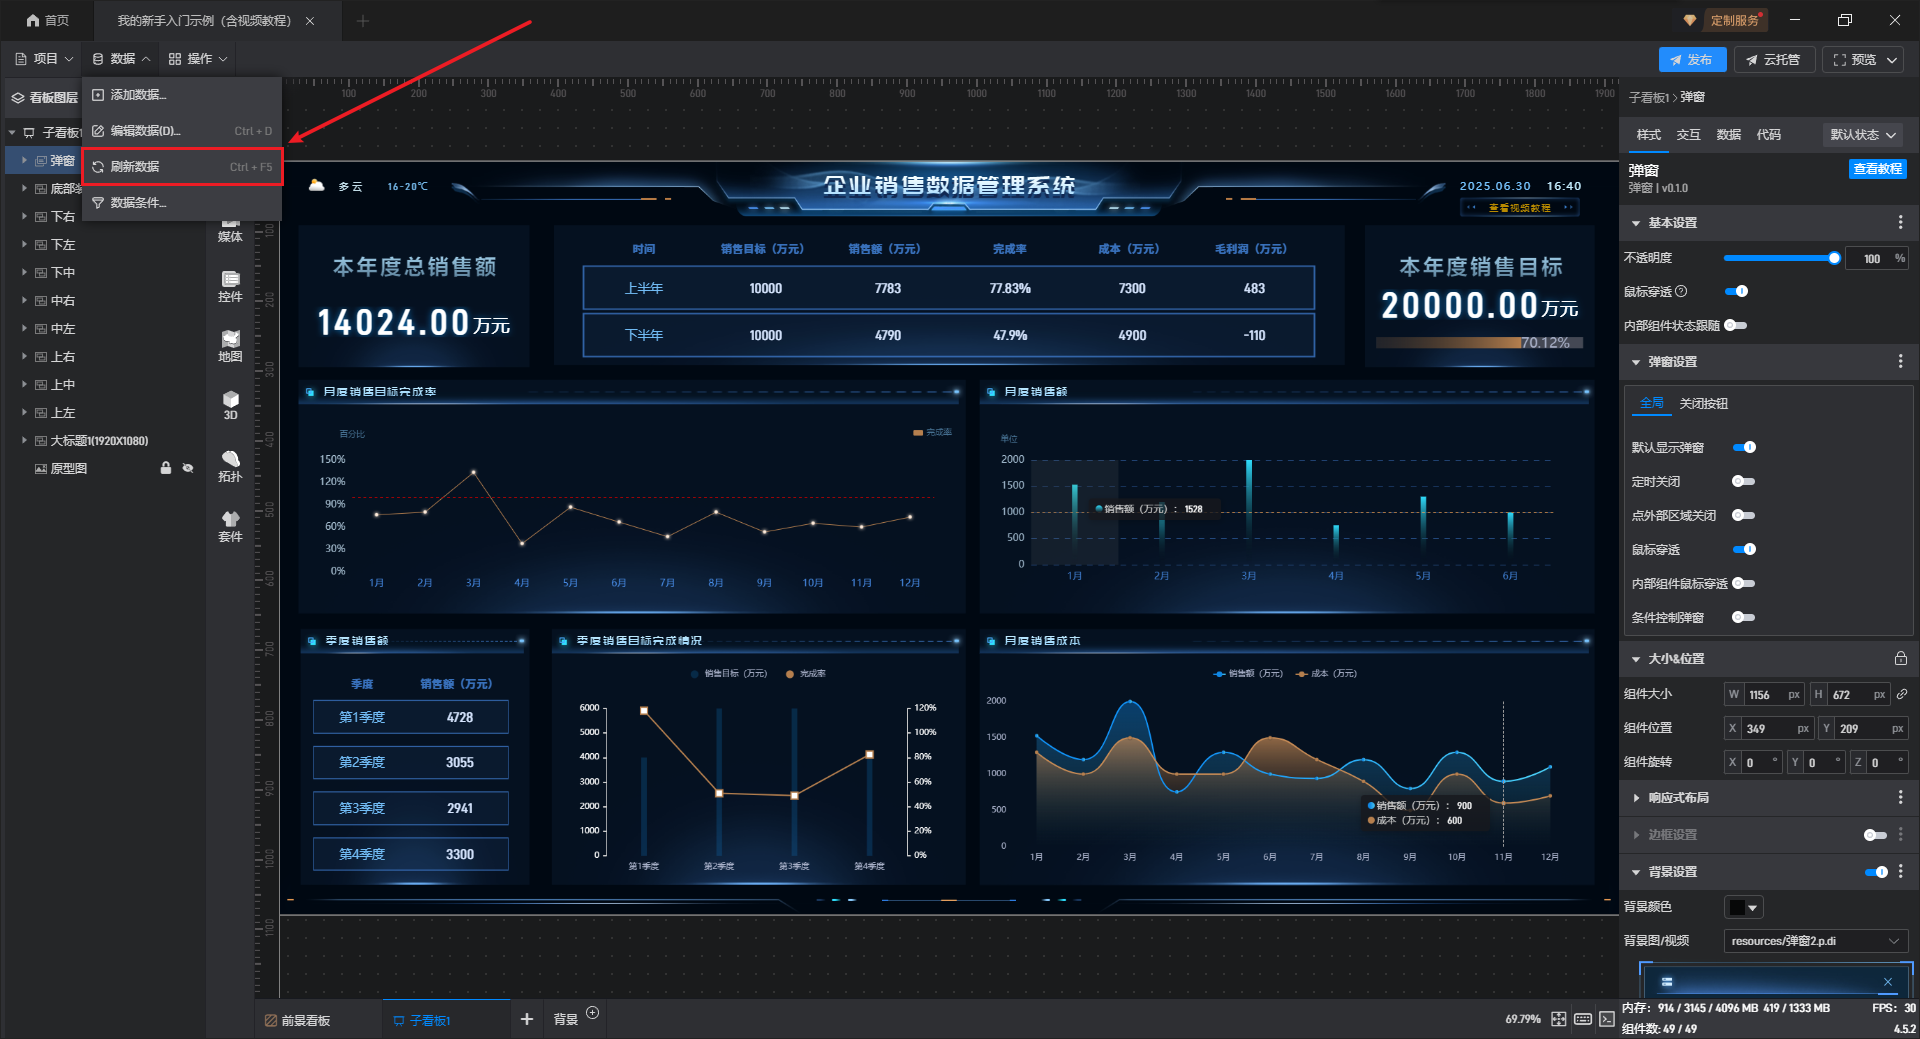This screenshot has height=1039, width=1920.
Task: Toggle 条件控制弹窗 switch
Action: click(1745, 617)
